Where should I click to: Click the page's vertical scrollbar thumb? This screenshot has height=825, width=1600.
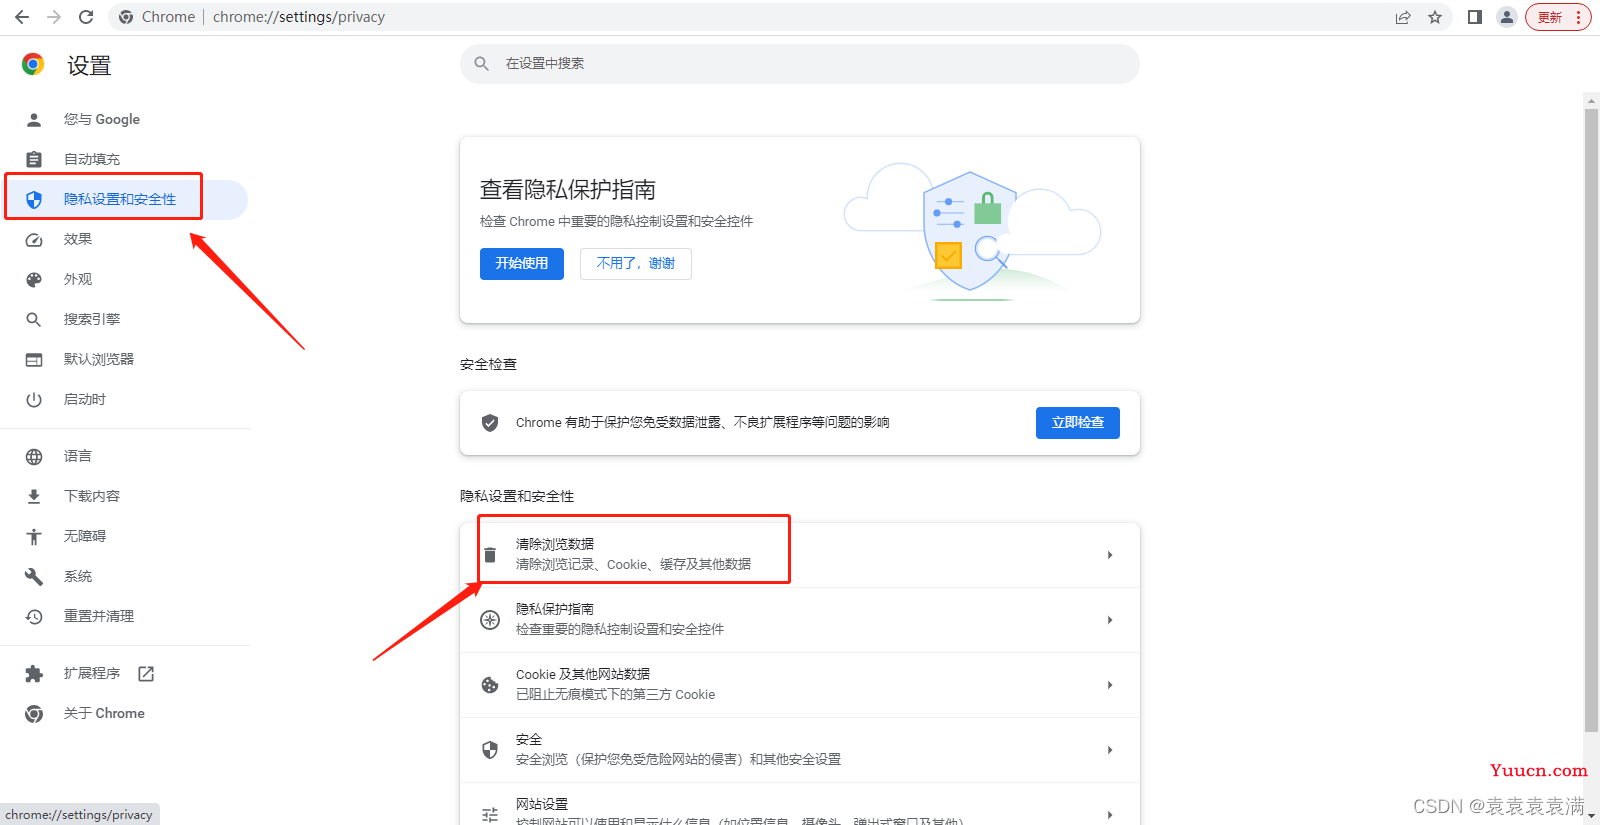(x=1591, y=420)
